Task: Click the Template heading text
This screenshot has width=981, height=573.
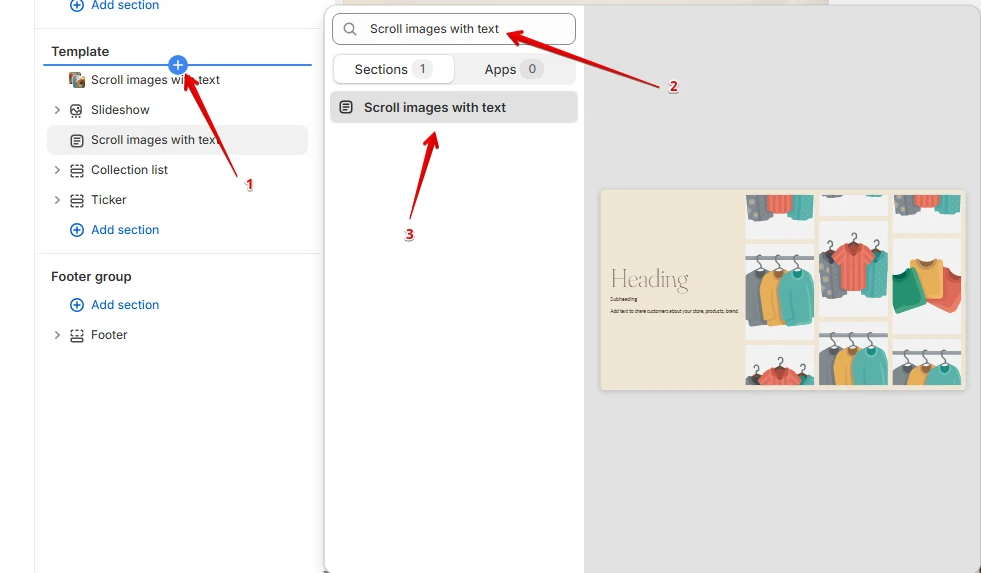Action: click(80, 51)
